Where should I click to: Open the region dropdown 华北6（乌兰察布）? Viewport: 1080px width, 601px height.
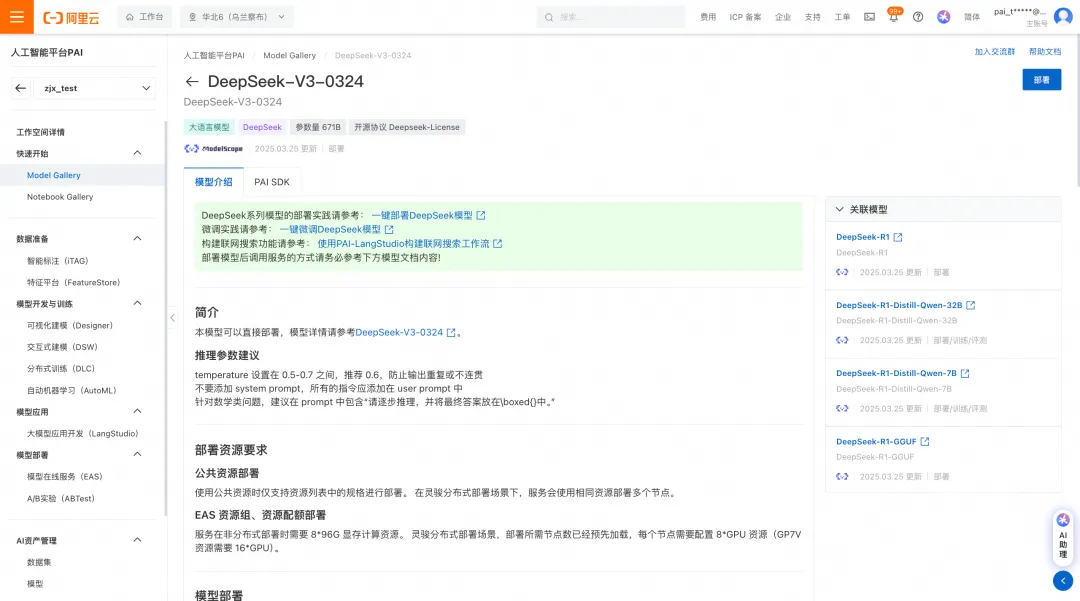(237, 17)
